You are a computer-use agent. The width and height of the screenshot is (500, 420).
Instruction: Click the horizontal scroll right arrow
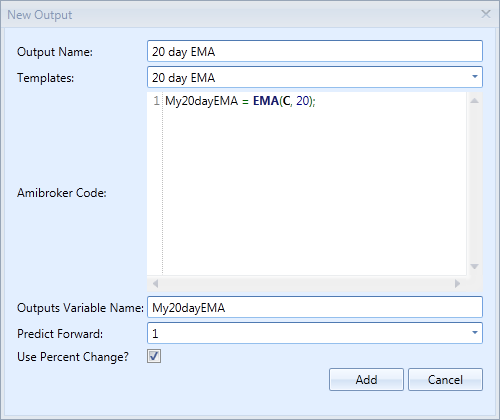pos(457,284)
